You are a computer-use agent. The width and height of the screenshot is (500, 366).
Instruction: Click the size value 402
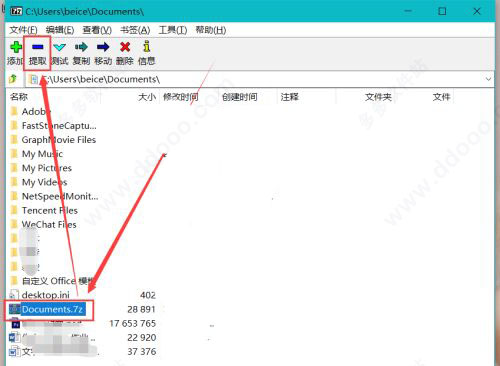[x=148, y=295]
